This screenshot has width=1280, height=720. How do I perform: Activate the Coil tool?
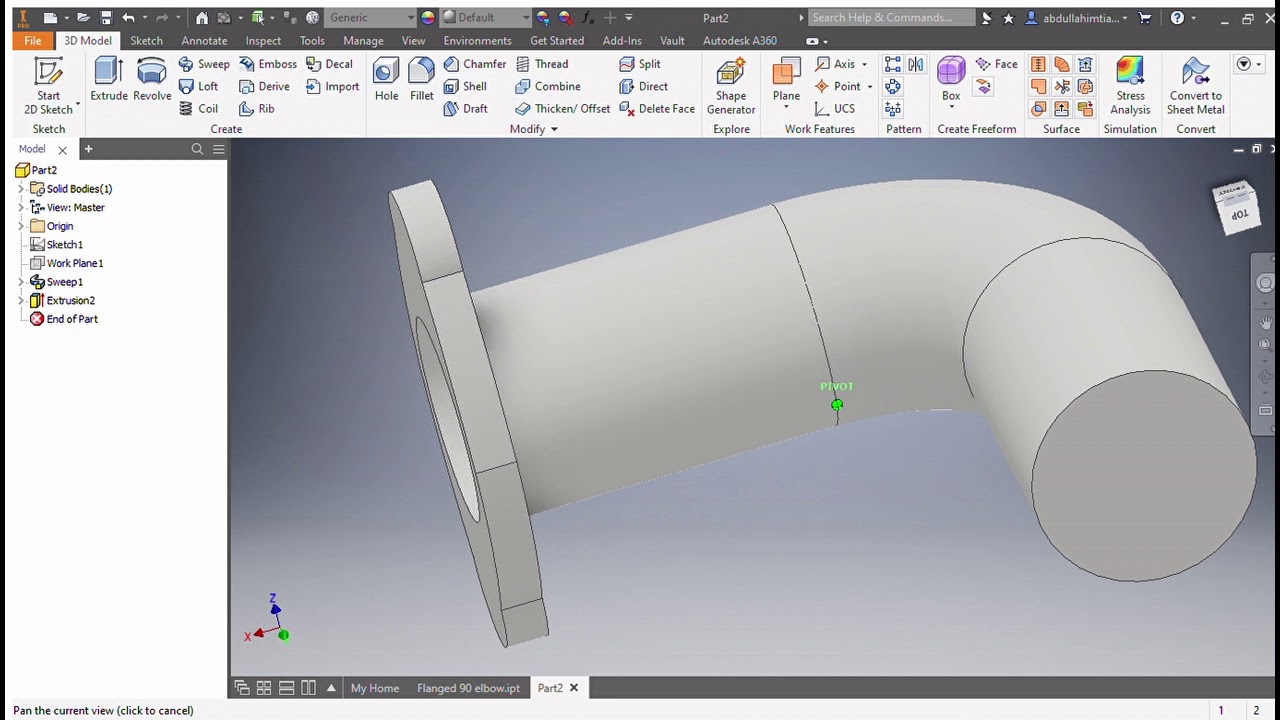tap(198, 108)
